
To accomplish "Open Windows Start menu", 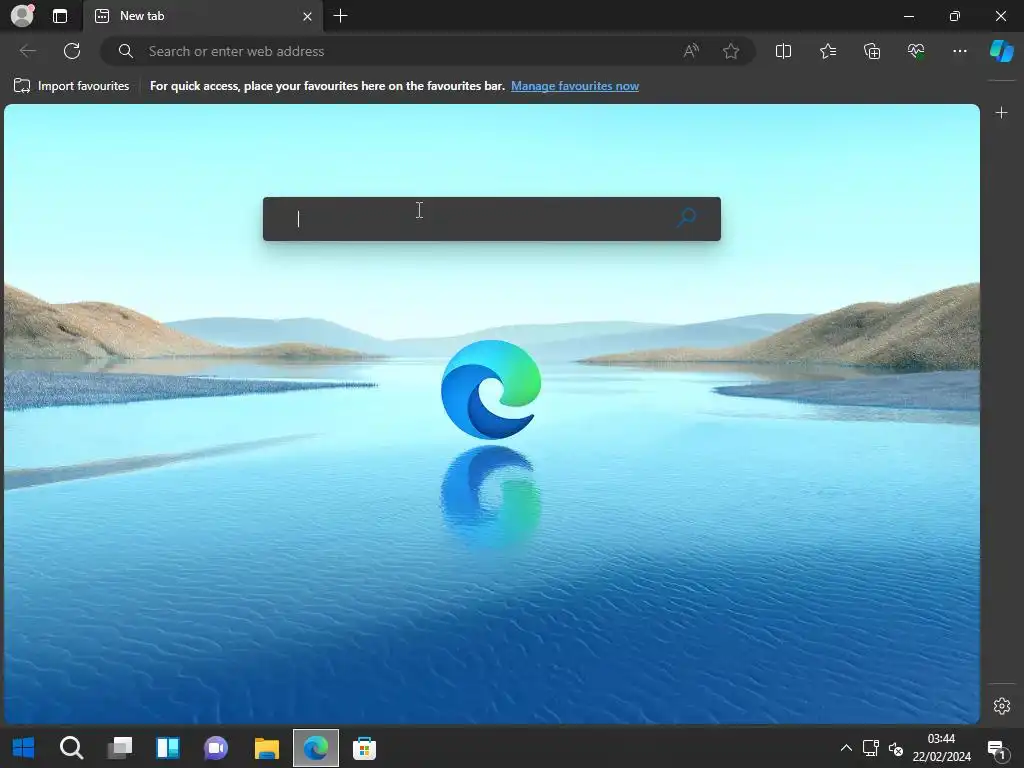I will pyautogui.click(x=24, y=748).
